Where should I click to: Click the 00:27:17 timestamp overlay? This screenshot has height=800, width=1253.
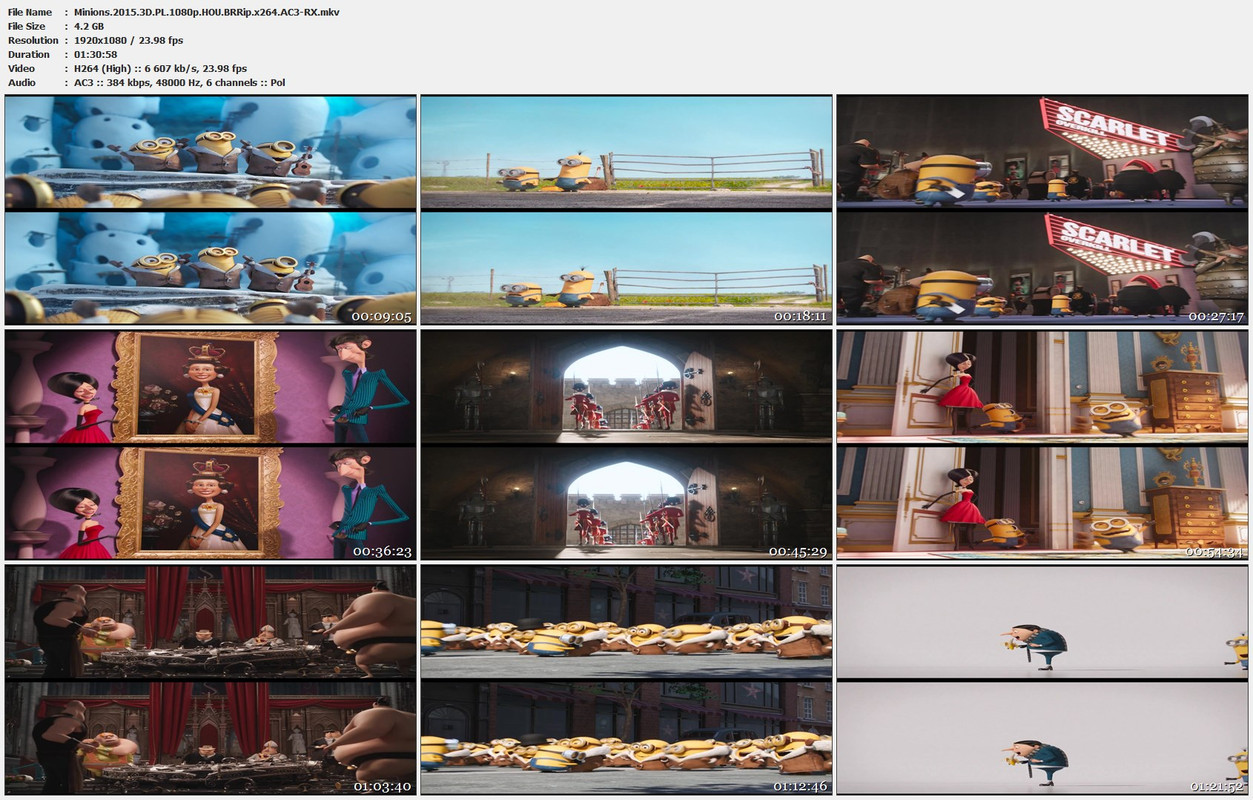click(x=1214, y=316)
